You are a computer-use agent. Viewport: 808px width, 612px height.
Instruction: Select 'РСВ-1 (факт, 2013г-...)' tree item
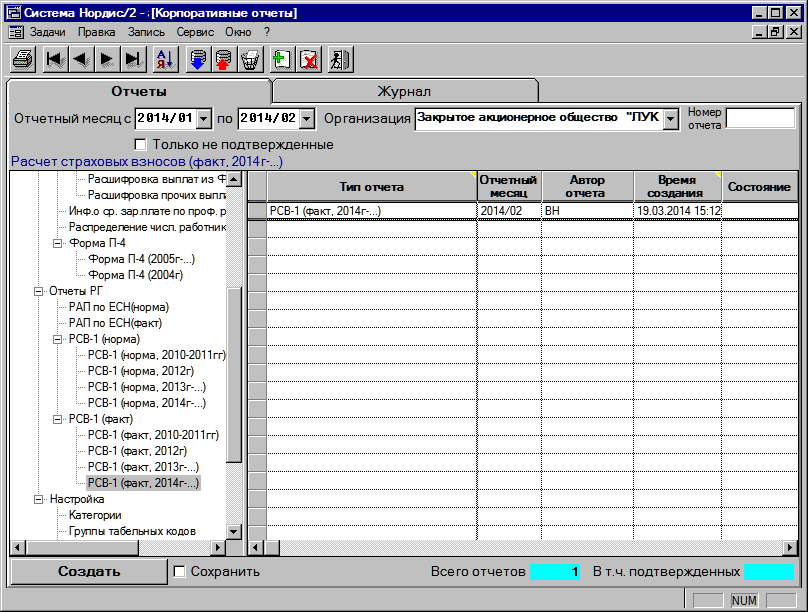click(x=143, y=467)
